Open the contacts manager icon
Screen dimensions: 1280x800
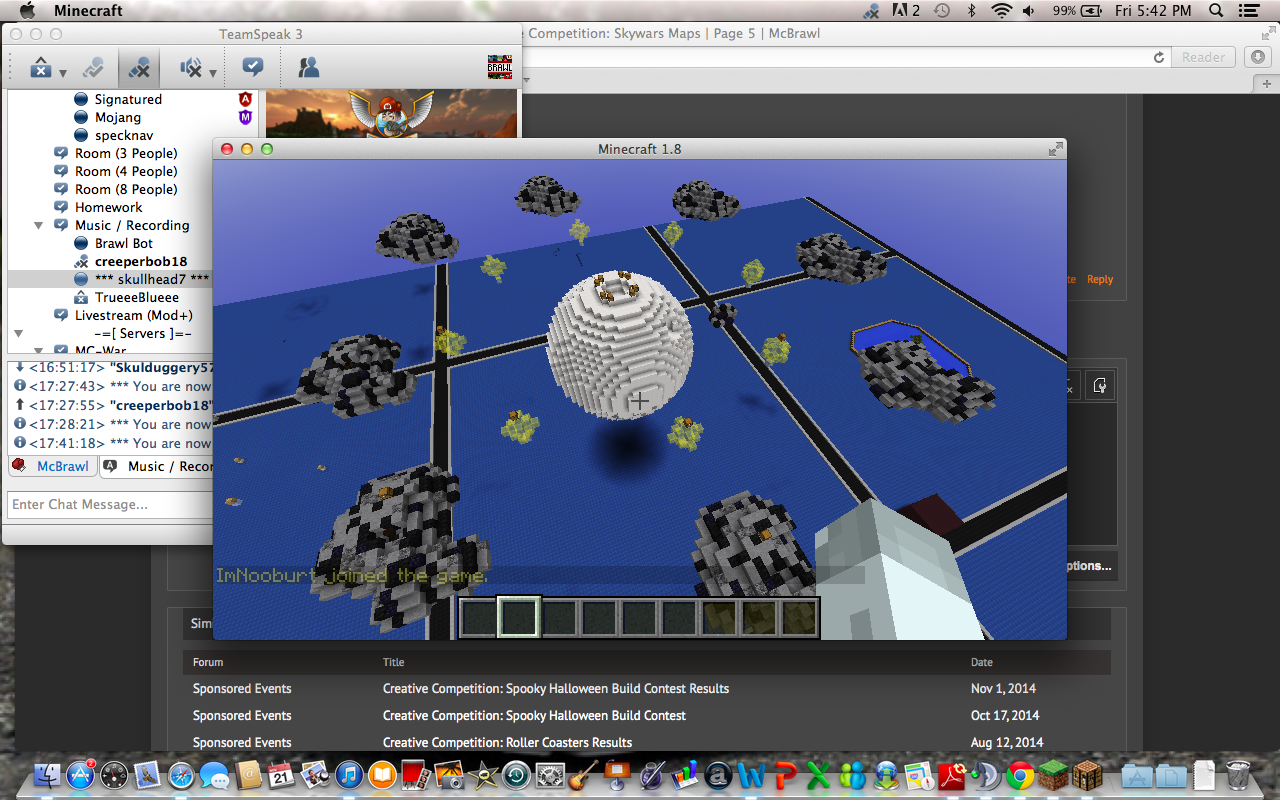tap(308, 68)
